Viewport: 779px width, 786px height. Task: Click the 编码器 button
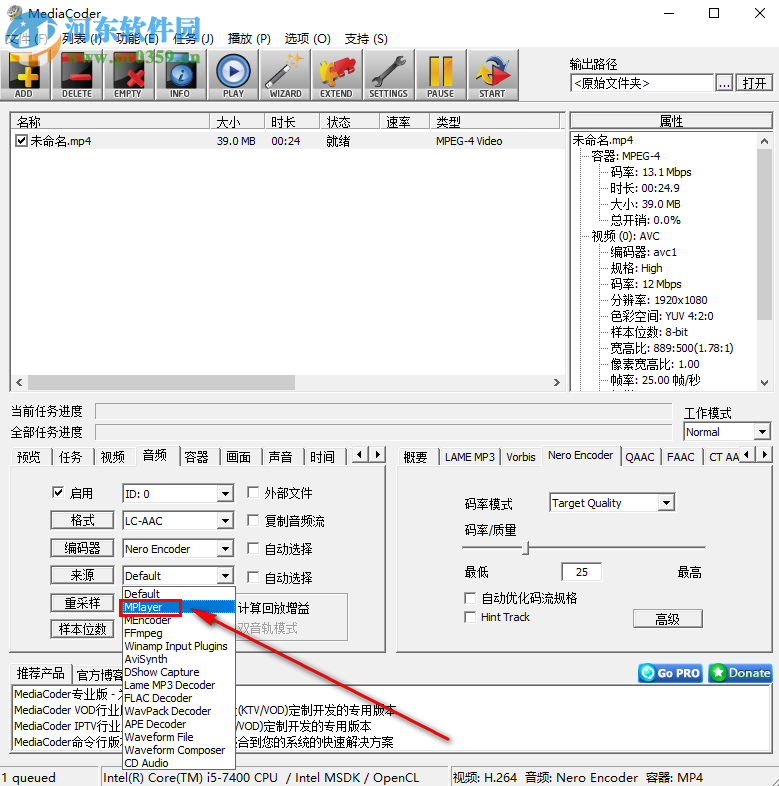(82, 548)
